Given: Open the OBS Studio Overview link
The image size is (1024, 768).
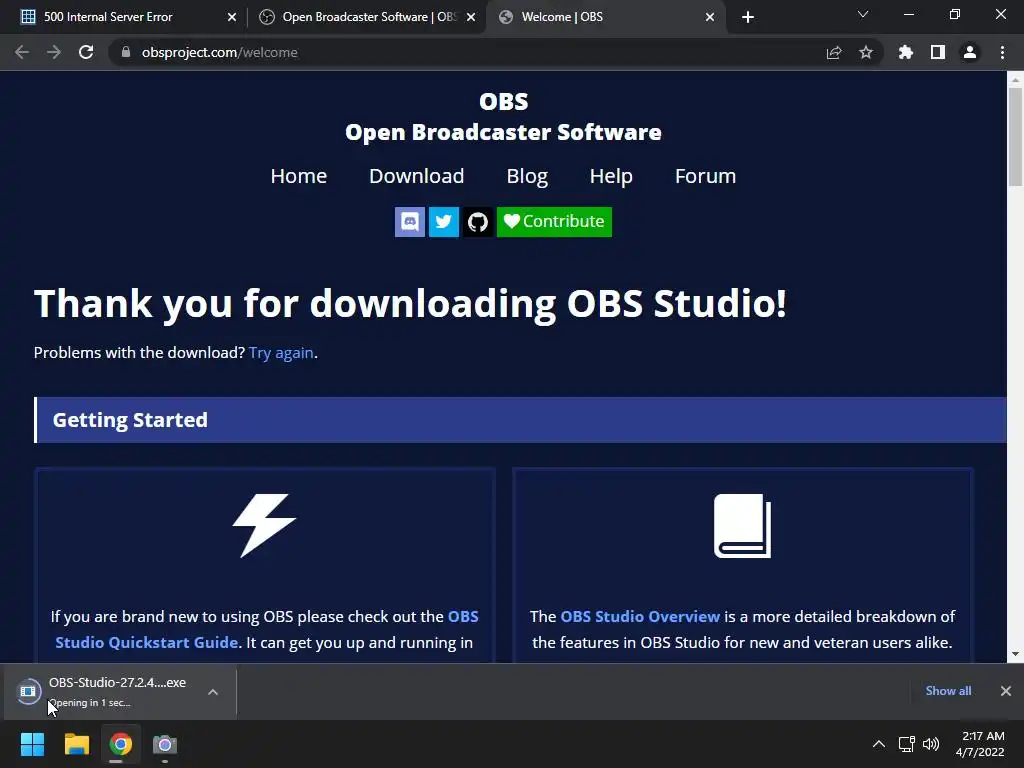Looking at the screenshot, I should pyautogui.click(x=640, y=616).
